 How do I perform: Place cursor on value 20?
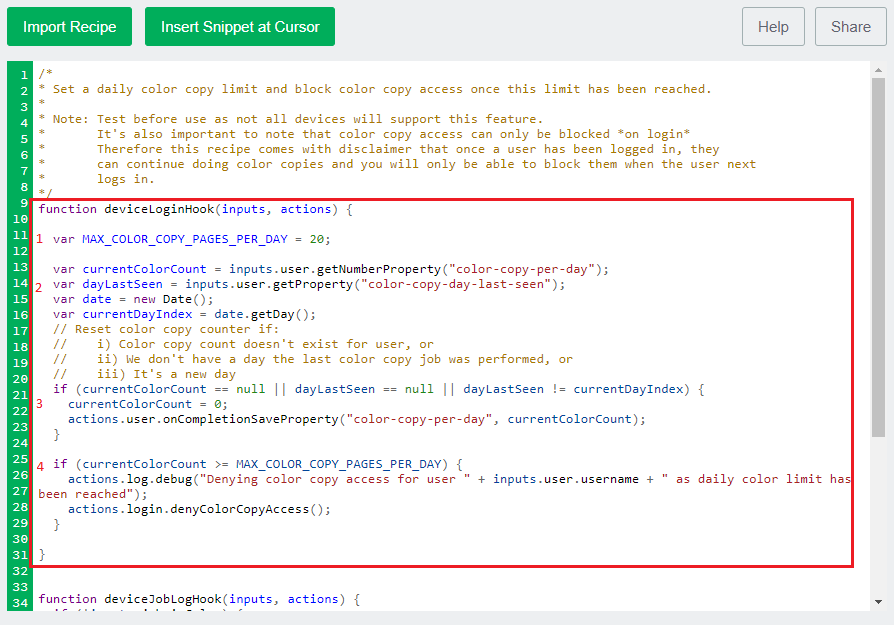click(x=317, y=240)
